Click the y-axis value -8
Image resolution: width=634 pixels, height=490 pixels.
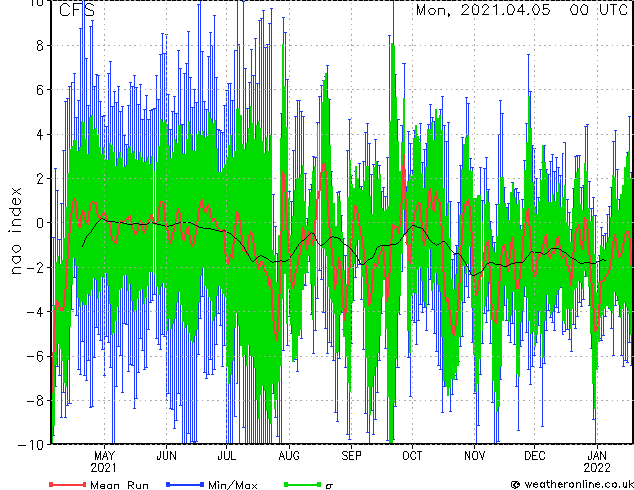click(35, 401)
